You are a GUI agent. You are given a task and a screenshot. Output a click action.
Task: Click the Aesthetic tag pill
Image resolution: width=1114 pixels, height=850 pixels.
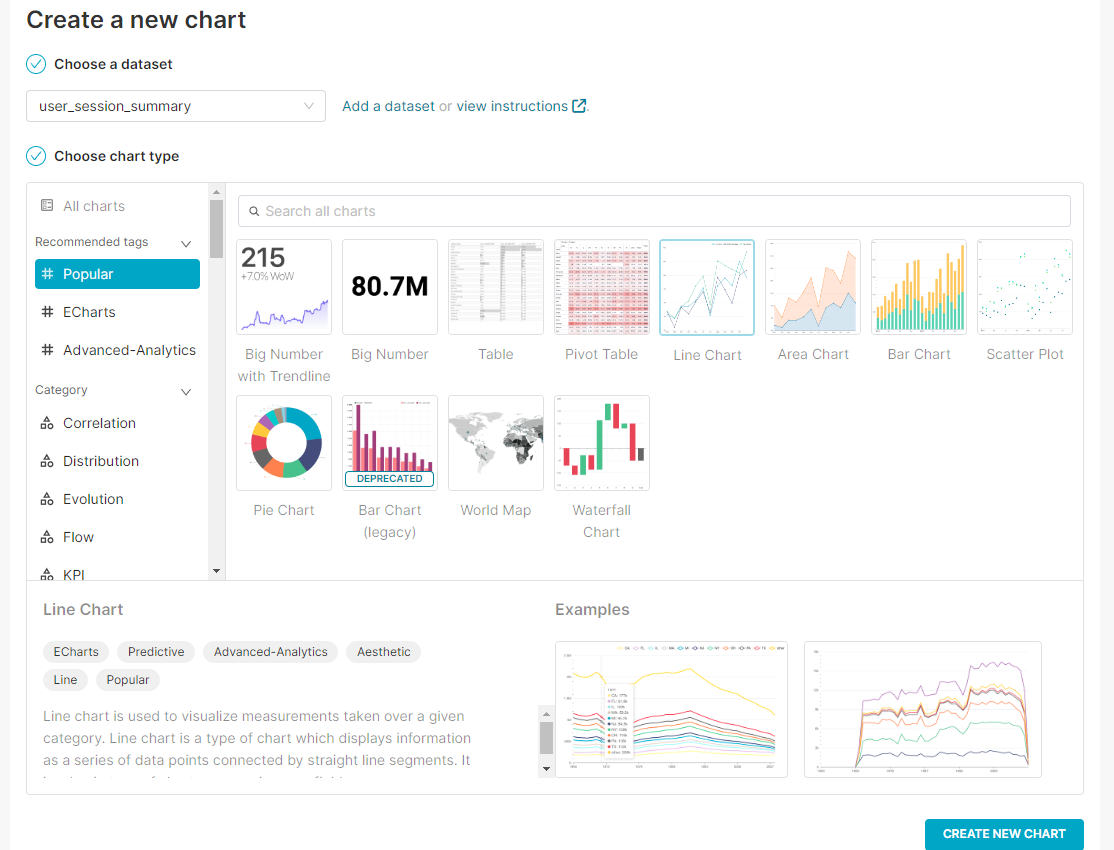384,652
